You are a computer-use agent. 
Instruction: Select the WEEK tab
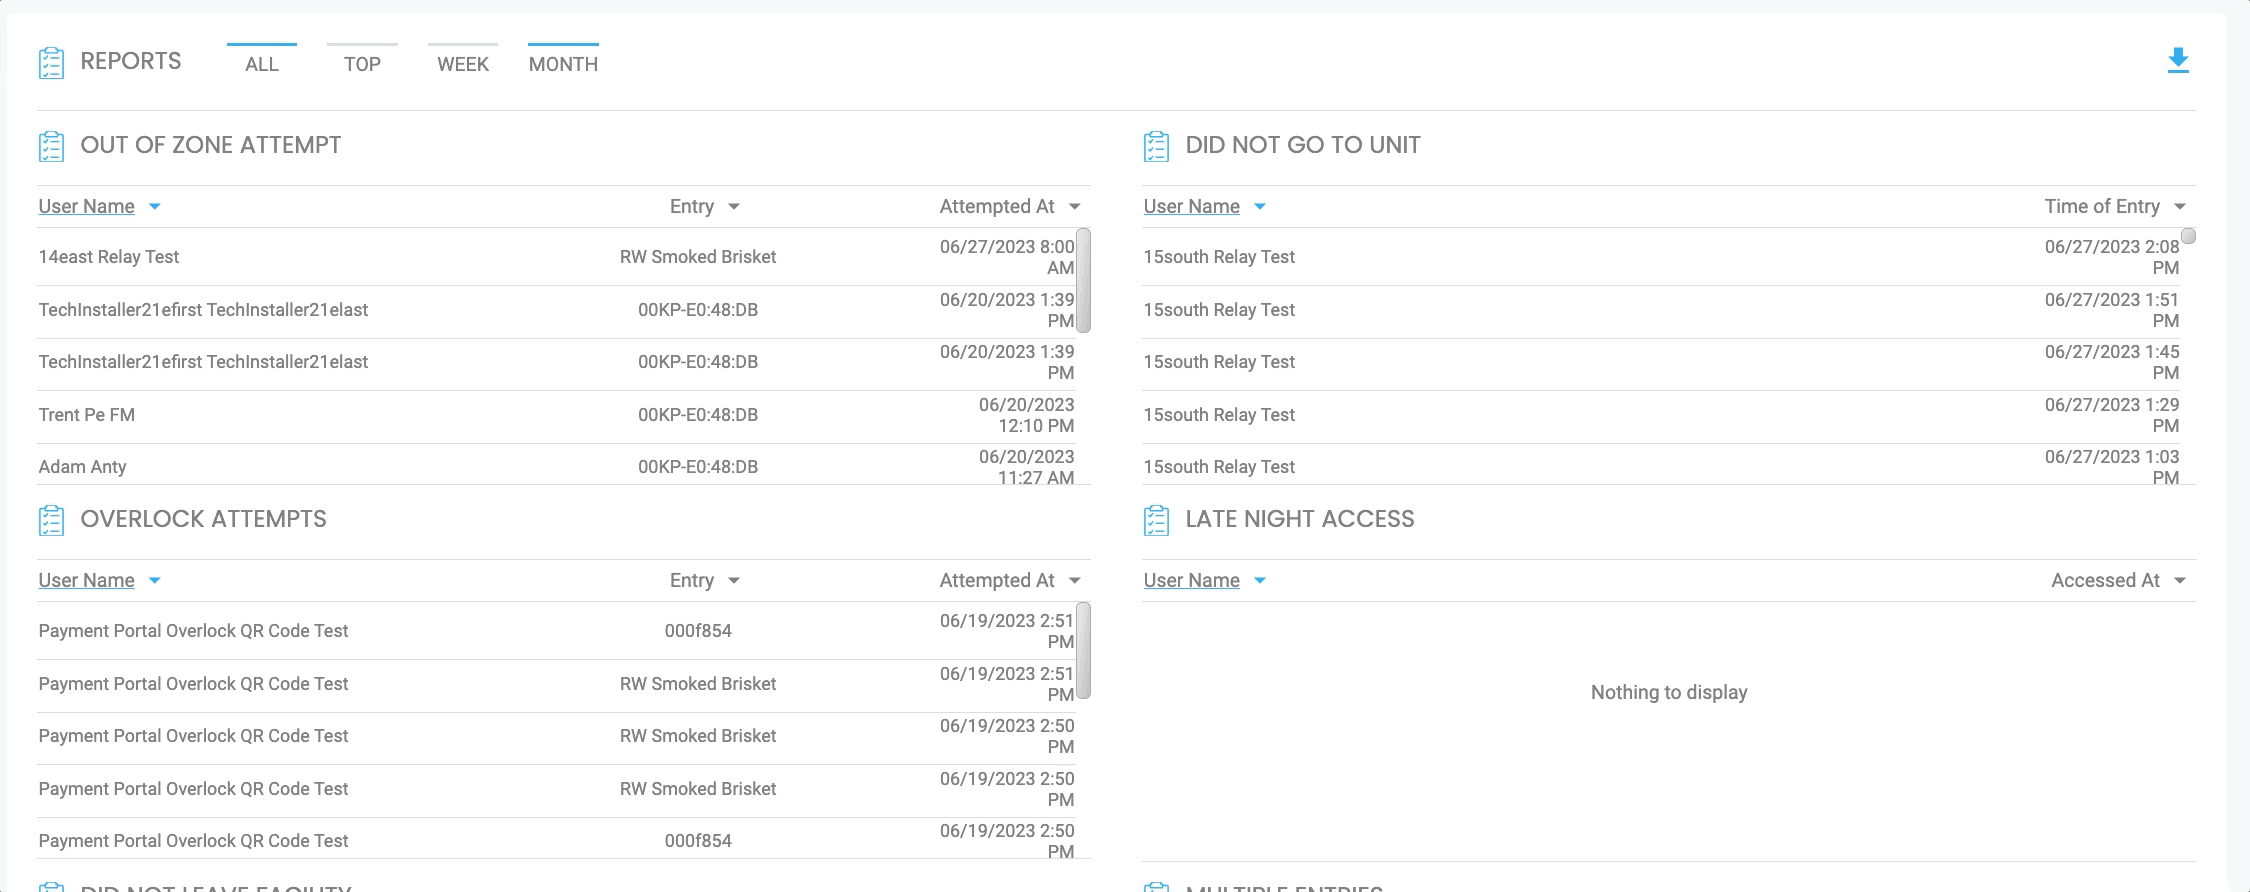pos(463,64)
